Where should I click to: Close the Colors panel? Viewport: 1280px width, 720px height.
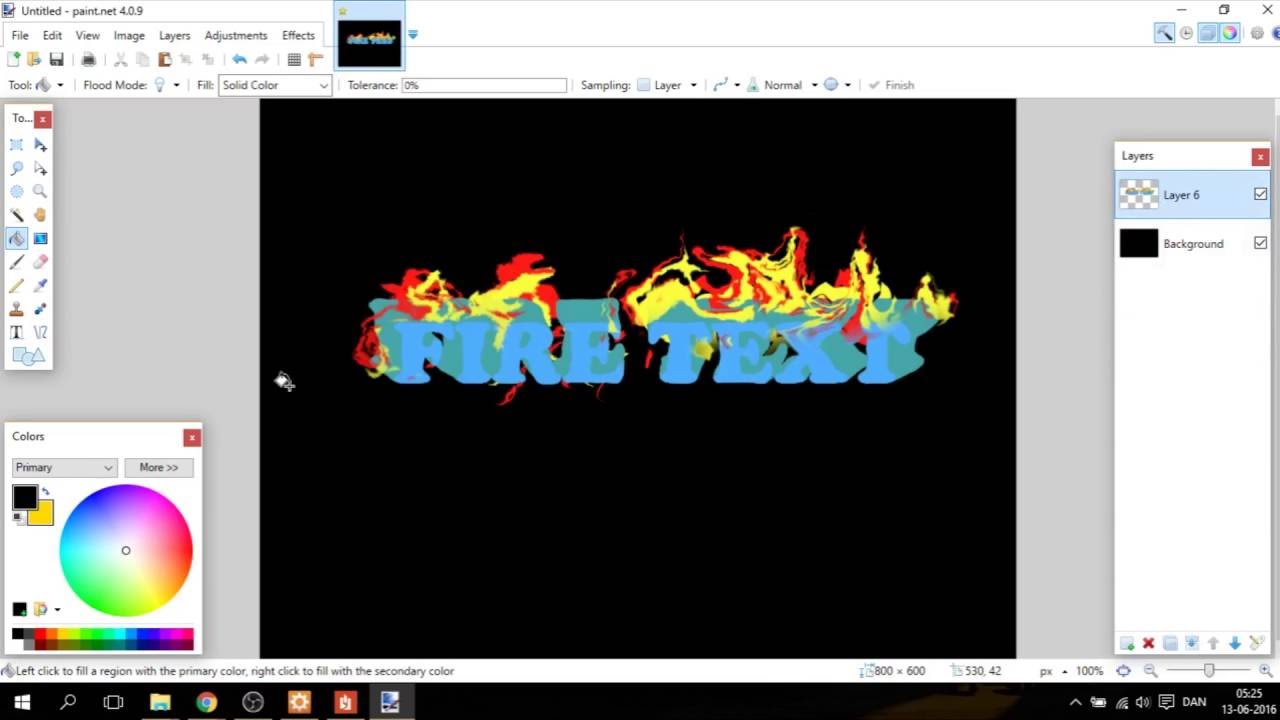(x=191, y=437)
